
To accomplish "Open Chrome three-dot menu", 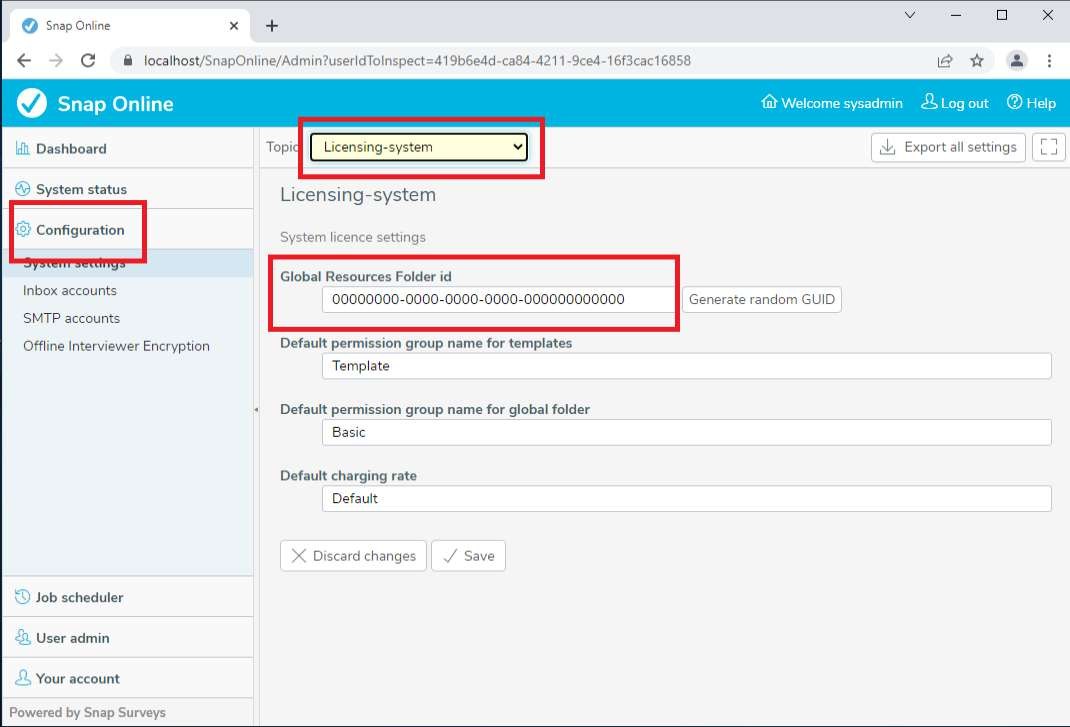I will (x=1049, y=60).
